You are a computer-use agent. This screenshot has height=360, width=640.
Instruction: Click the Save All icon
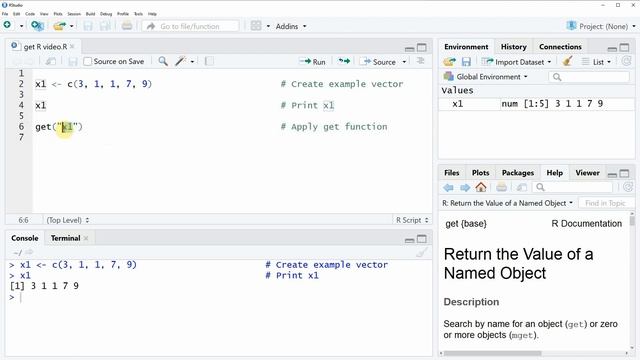click(x=105, y=26)
